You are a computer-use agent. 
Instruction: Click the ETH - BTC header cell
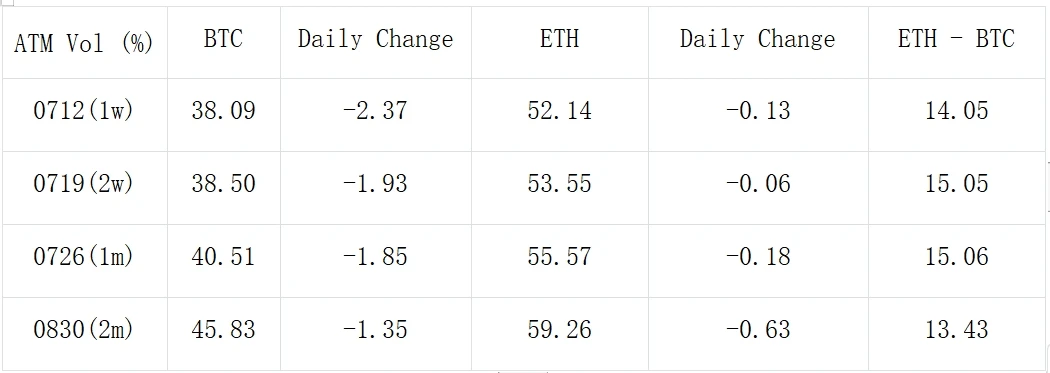click(x=957, y=43)
